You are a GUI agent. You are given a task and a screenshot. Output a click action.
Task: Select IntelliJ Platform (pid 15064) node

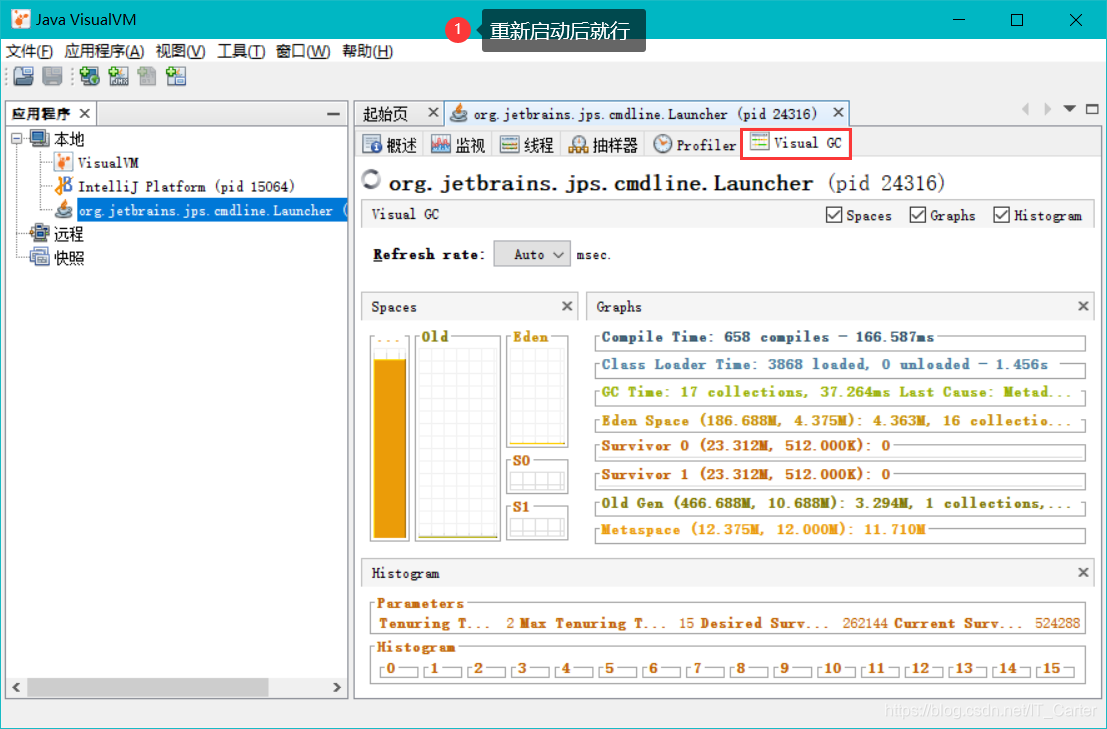point(186,186)
